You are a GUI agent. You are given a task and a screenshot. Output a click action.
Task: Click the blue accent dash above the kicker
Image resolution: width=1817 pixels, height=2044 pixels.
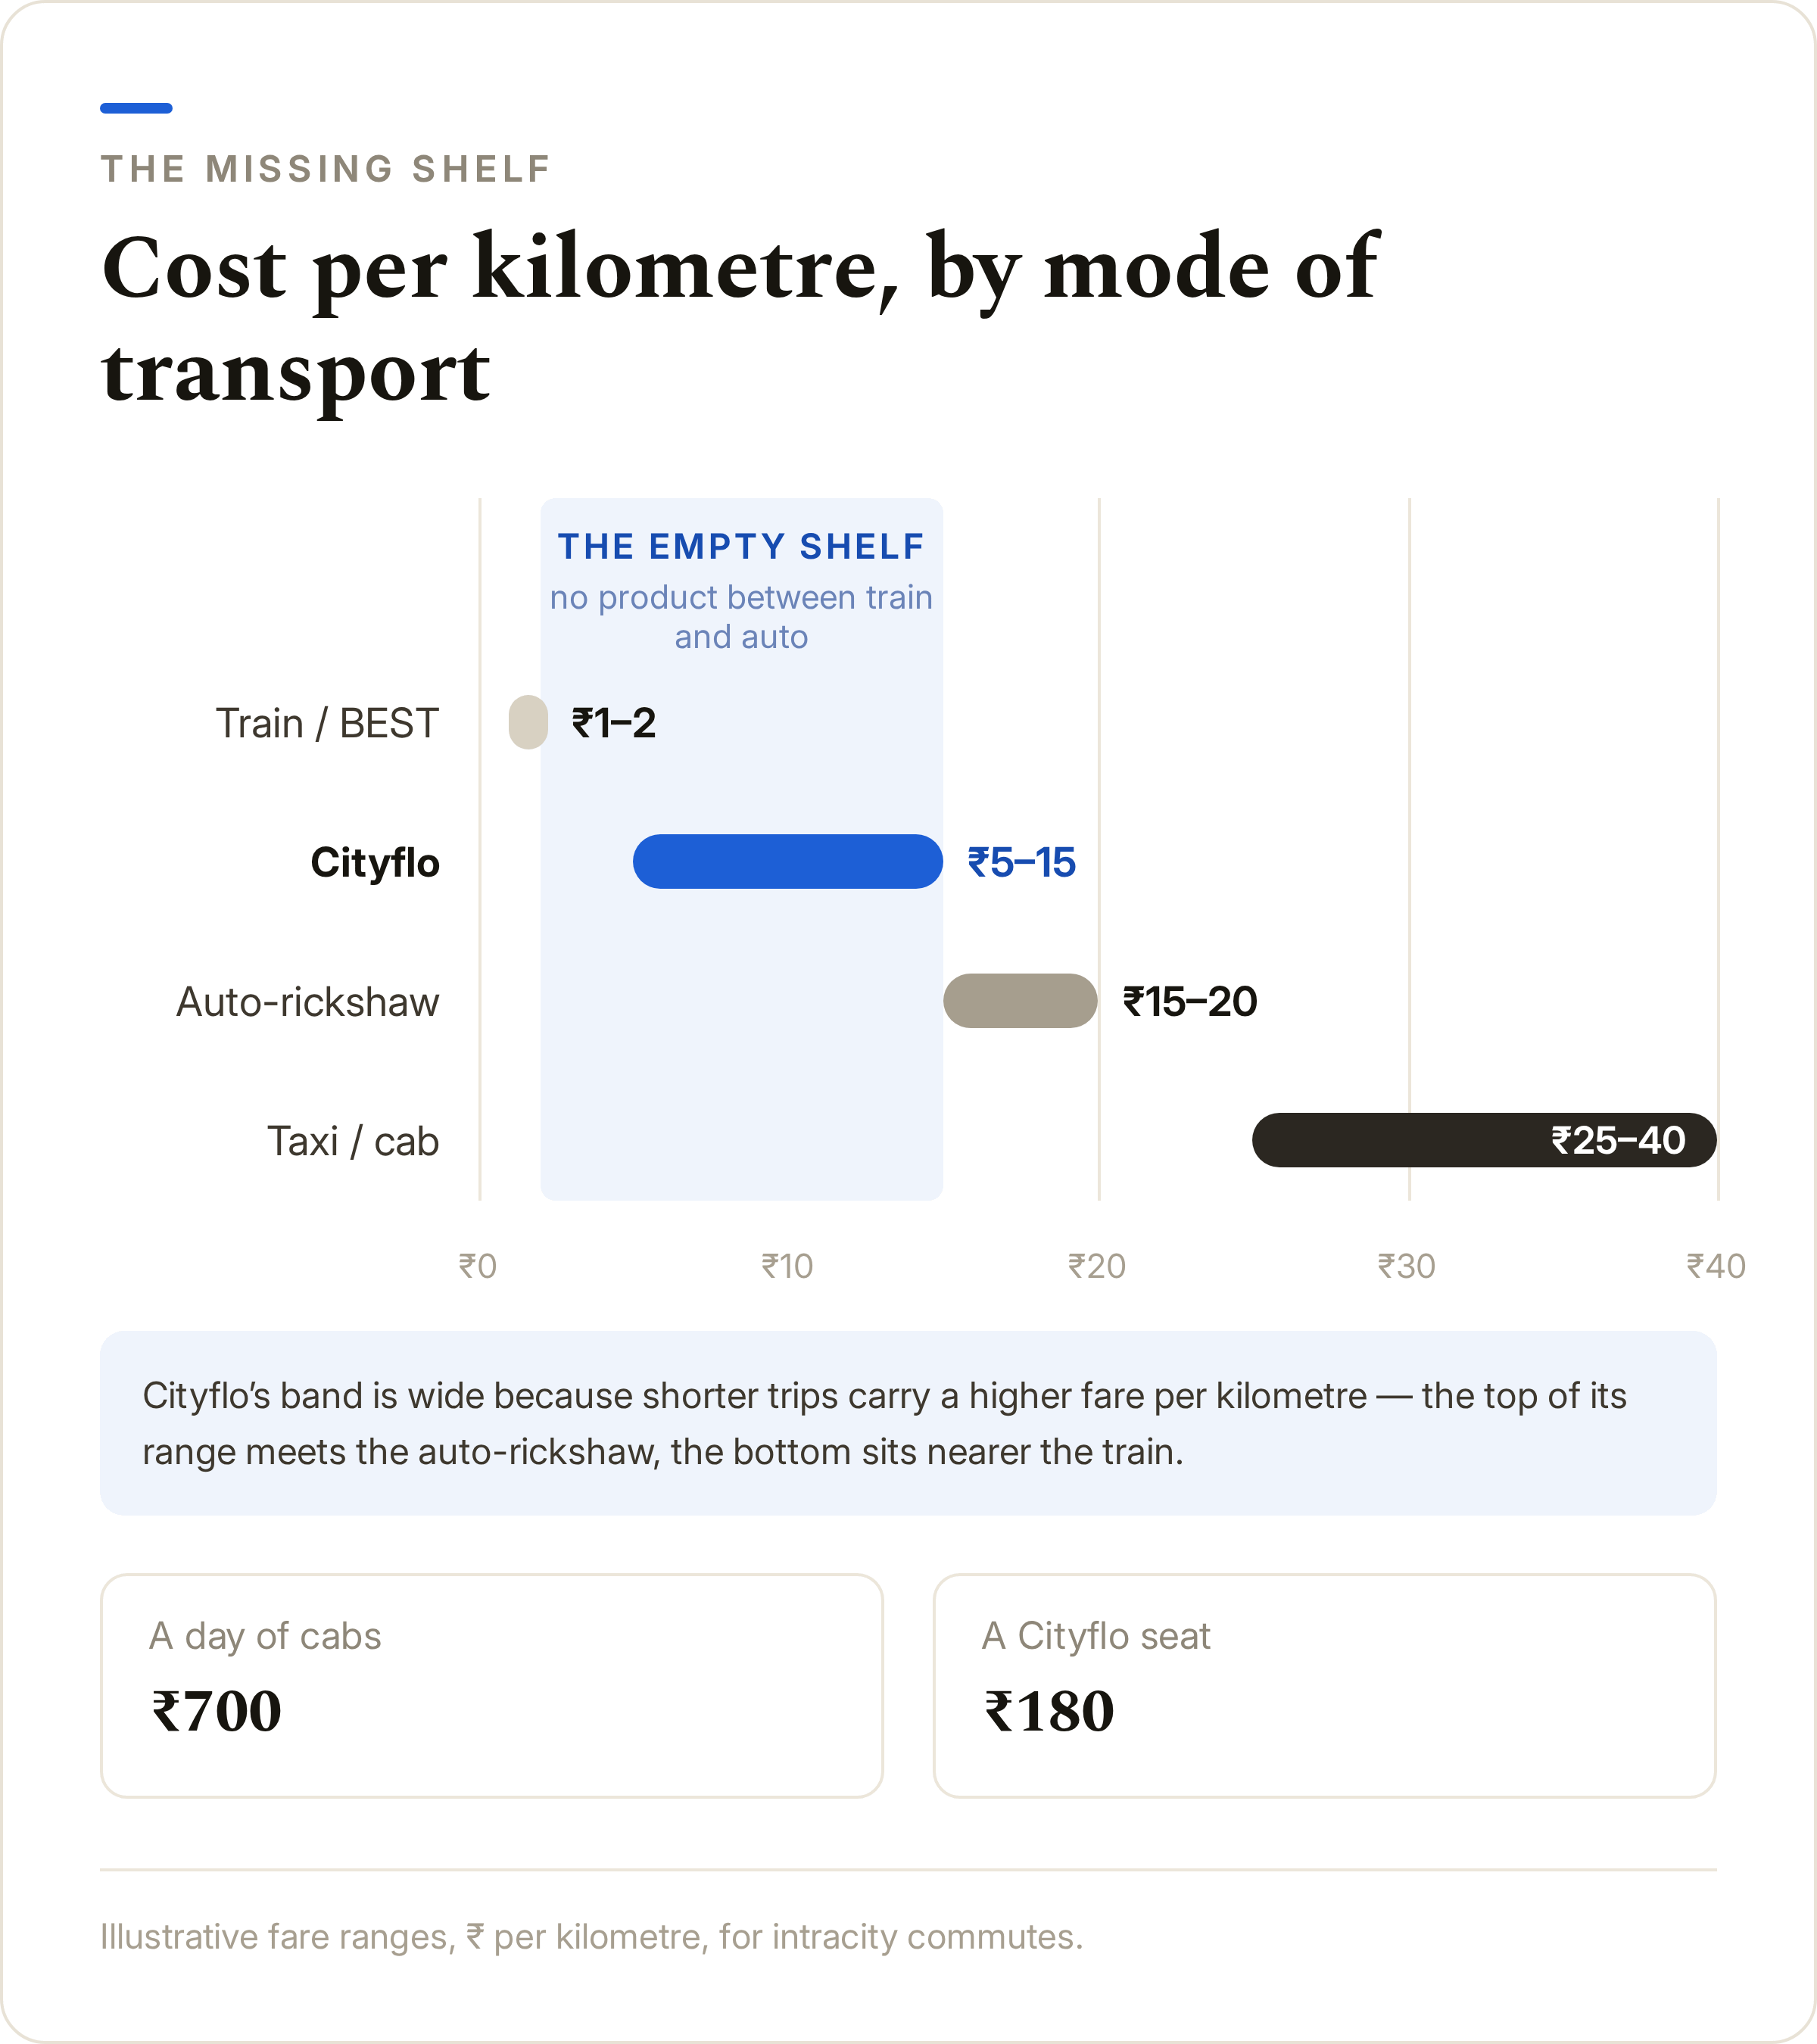click(x=136, y=108)
